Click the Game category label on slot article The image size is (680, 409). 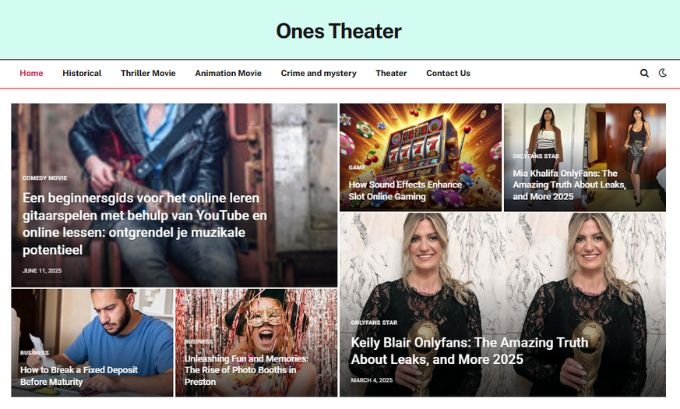[357, 167]
